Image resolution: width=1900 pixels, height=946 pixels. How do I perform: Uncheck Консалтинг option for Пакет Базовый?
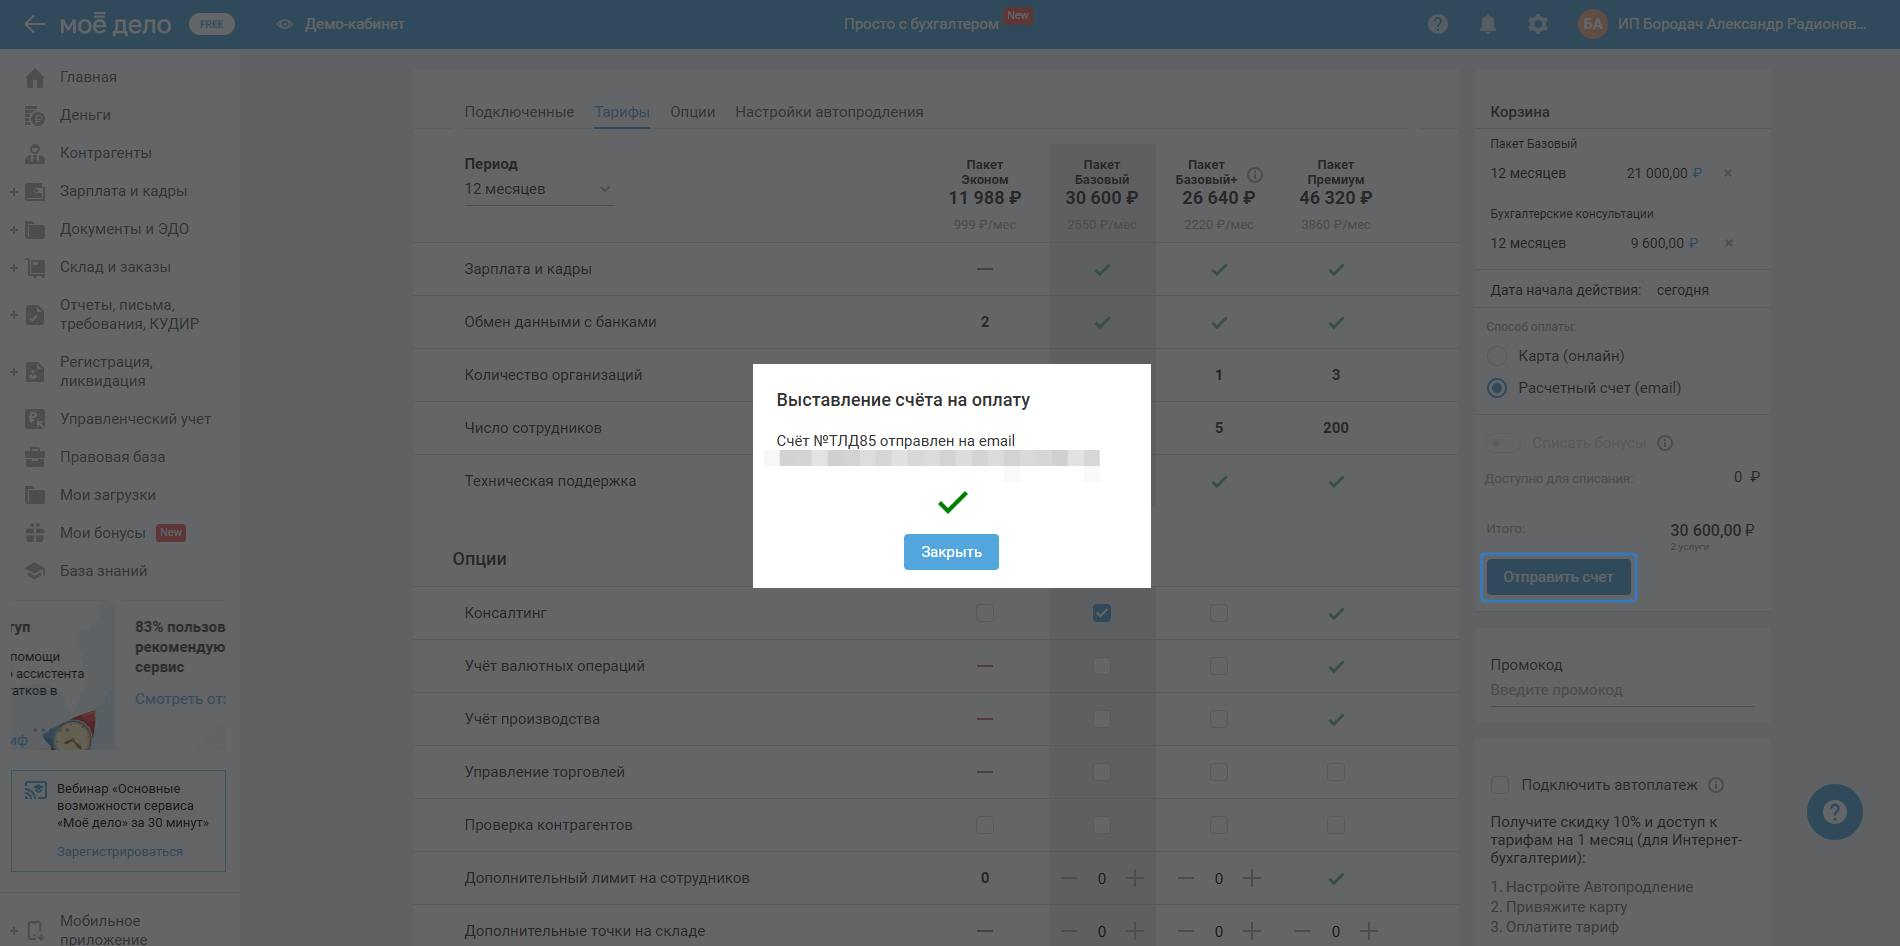pyautogui.click(x=1102, y=613)
